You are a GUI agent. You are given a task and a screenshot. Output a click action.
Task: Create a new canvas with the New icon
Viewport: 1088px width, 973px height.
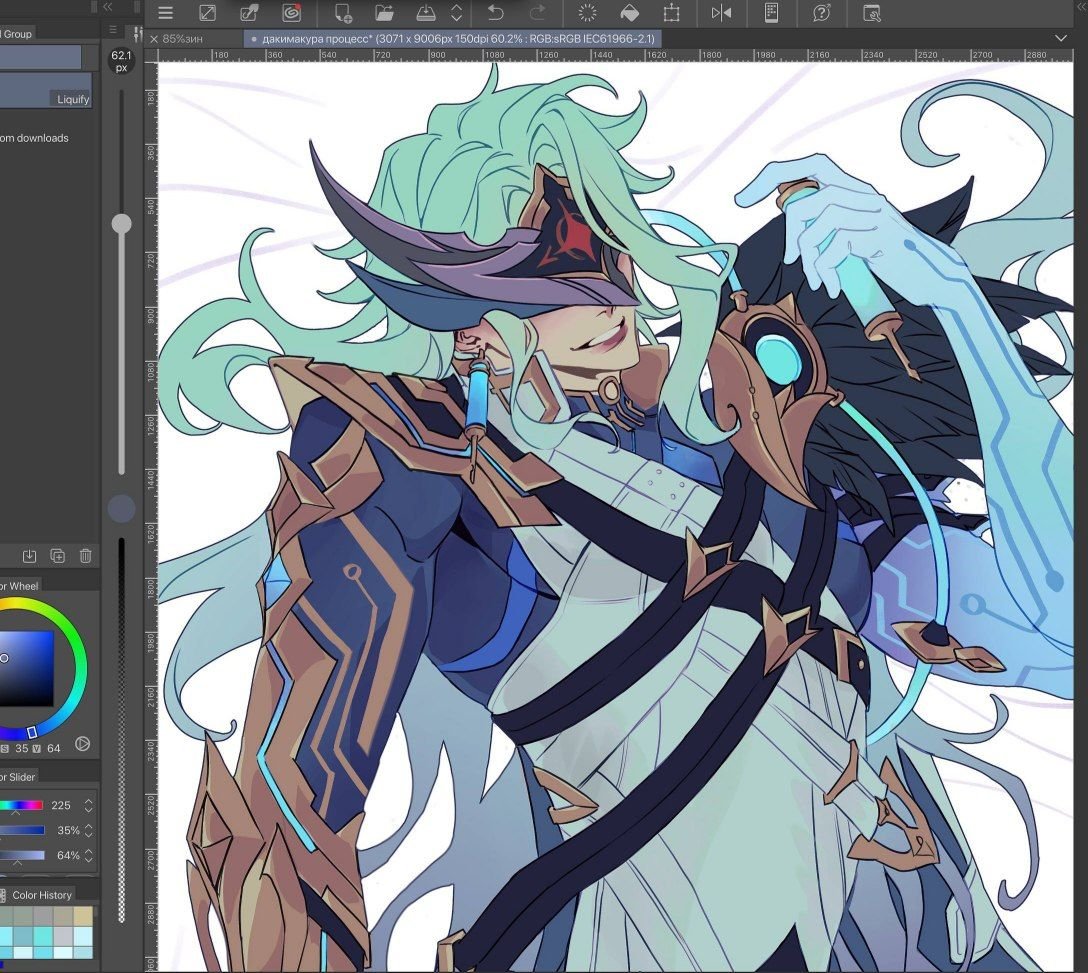343,12
